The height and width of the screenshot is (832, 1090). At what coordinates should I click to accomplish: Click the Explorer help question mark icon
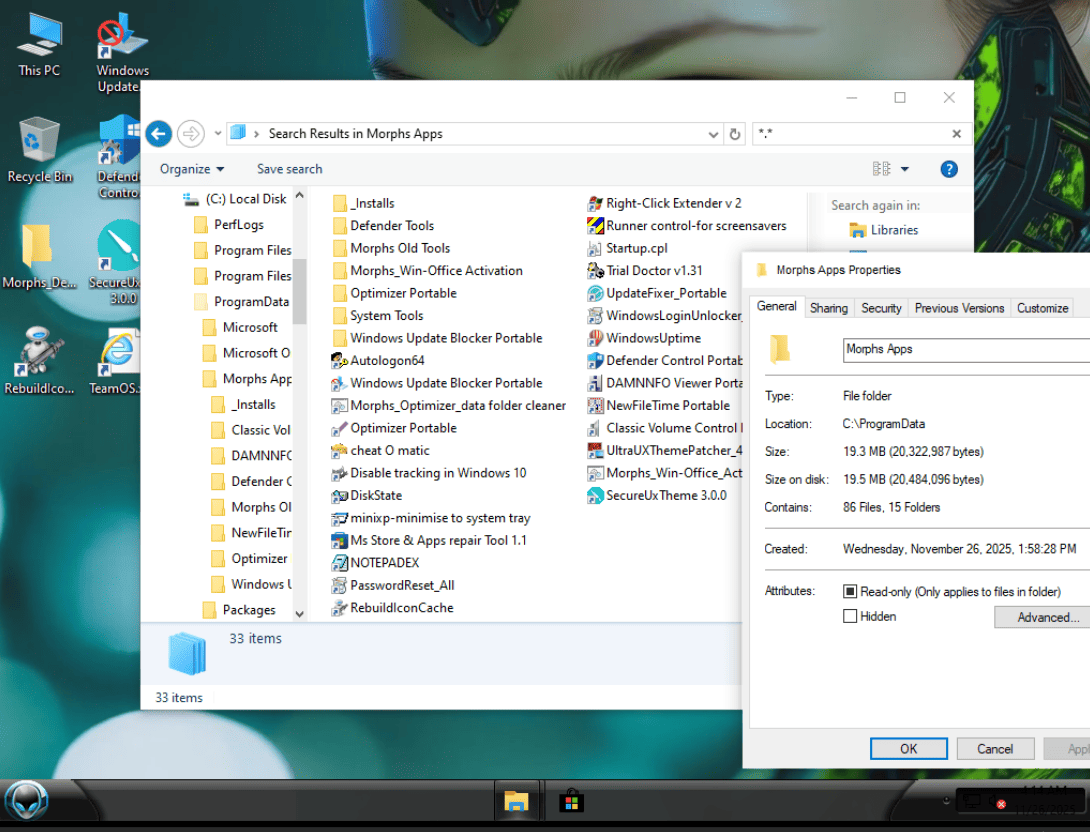949,169
